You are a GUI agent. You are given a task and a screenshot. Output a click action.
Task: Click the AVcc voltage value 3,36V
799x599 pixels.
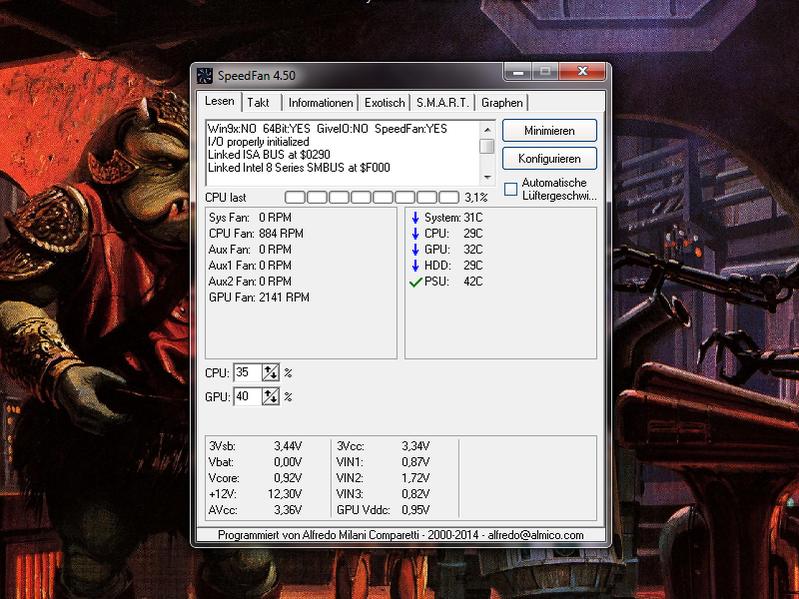[288, 509]
